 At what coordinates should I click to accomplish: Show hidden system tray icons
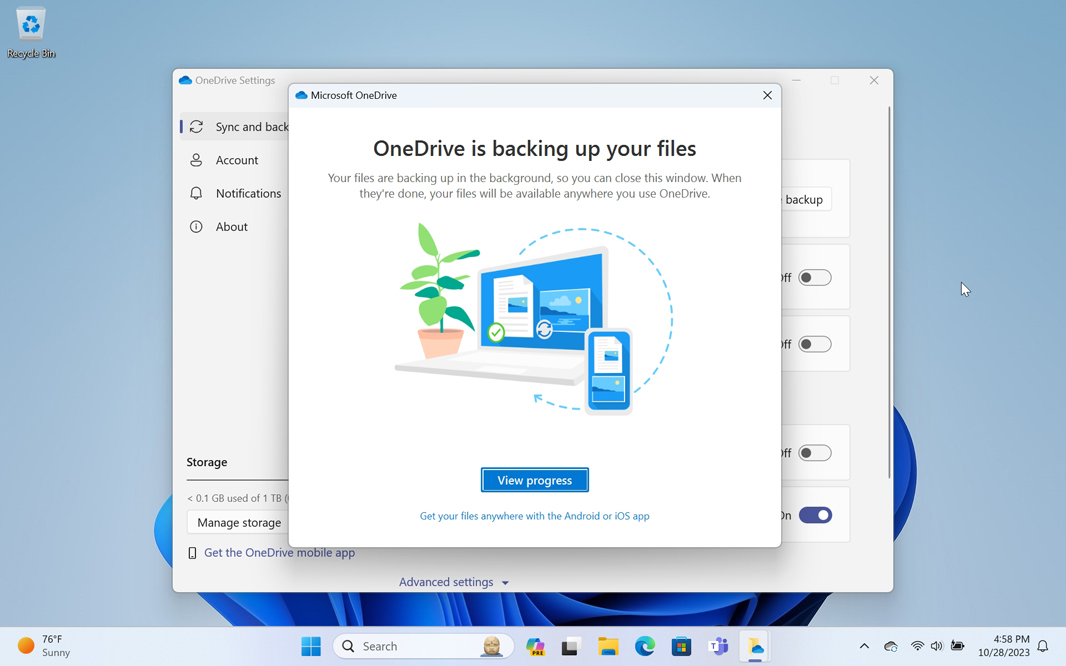click(864, 647)
